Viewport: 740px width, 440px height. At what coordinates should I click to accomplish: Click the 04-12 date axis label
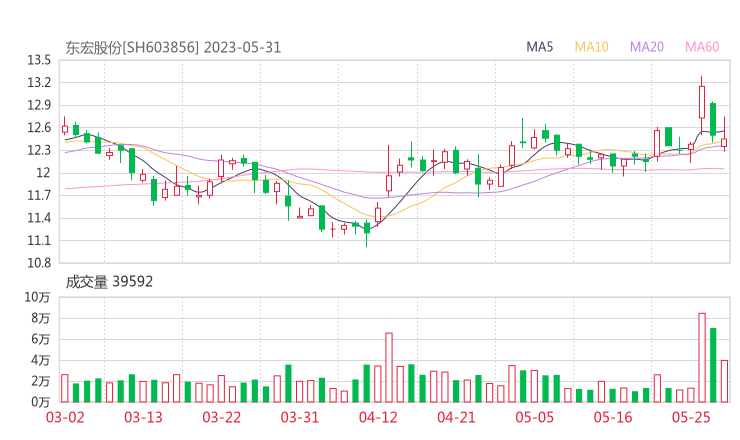[378, 417]
